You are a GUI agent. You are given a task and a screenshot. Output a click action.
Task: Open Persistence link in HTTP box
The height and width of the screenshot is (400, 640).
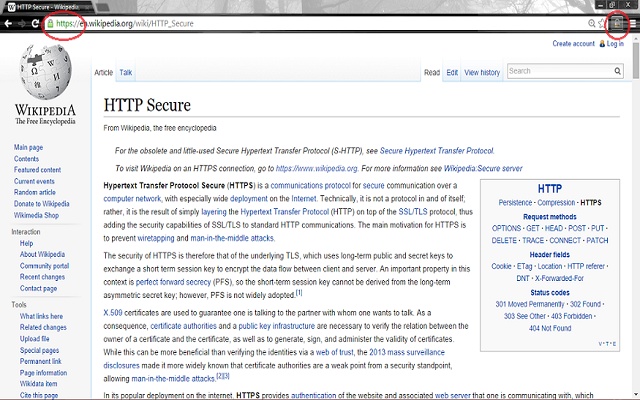[515, 202]
